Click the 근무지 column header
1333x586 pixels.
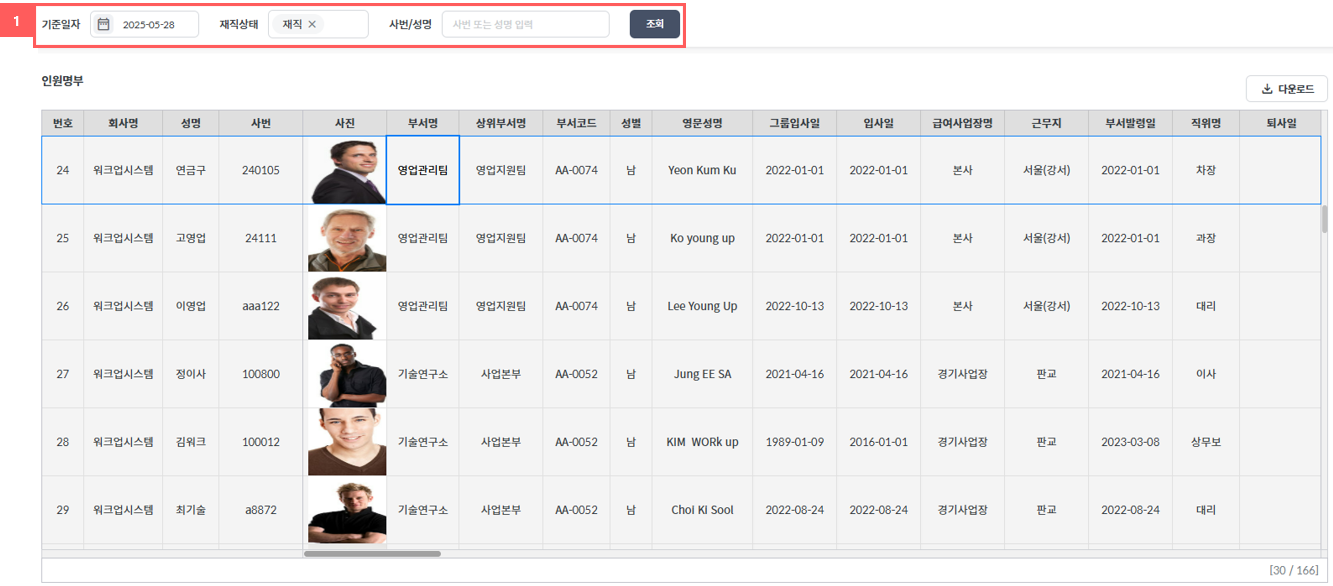(x=1047, y=123)
